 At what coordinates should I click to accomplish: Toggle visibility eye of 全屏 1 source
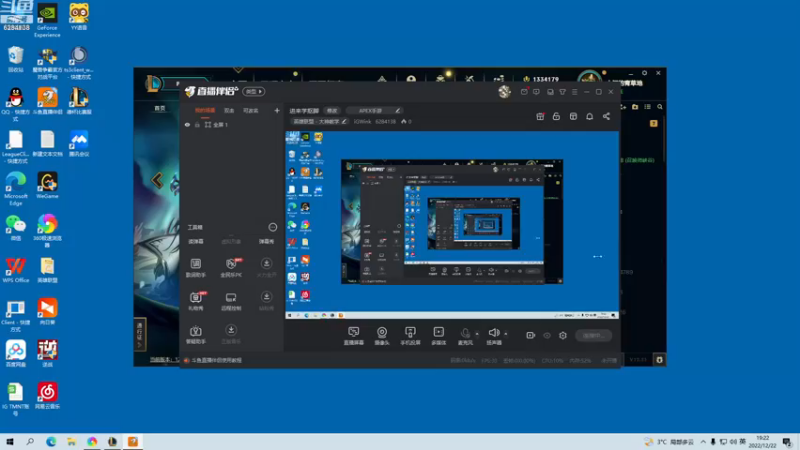click(x=187, y=124)
